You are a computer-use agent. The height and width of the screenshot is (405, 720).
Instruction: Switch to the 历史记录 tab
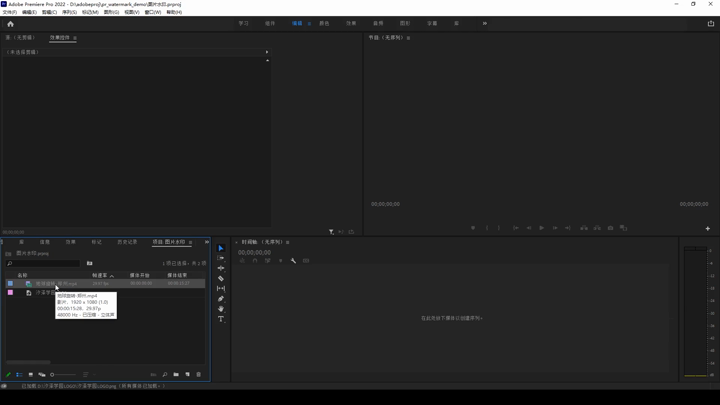[127, 242]
